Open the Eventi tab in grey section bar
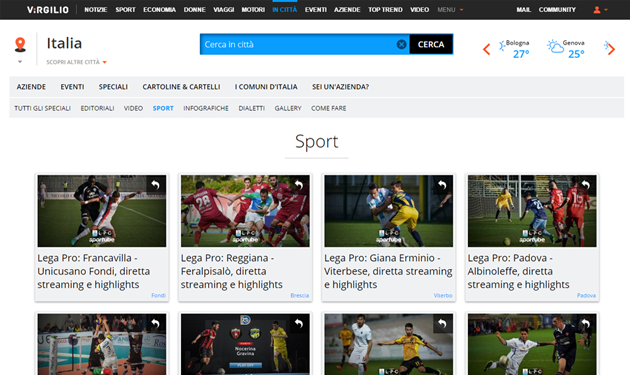The height and width of the screenshot is (375, 630). [72, 87]
